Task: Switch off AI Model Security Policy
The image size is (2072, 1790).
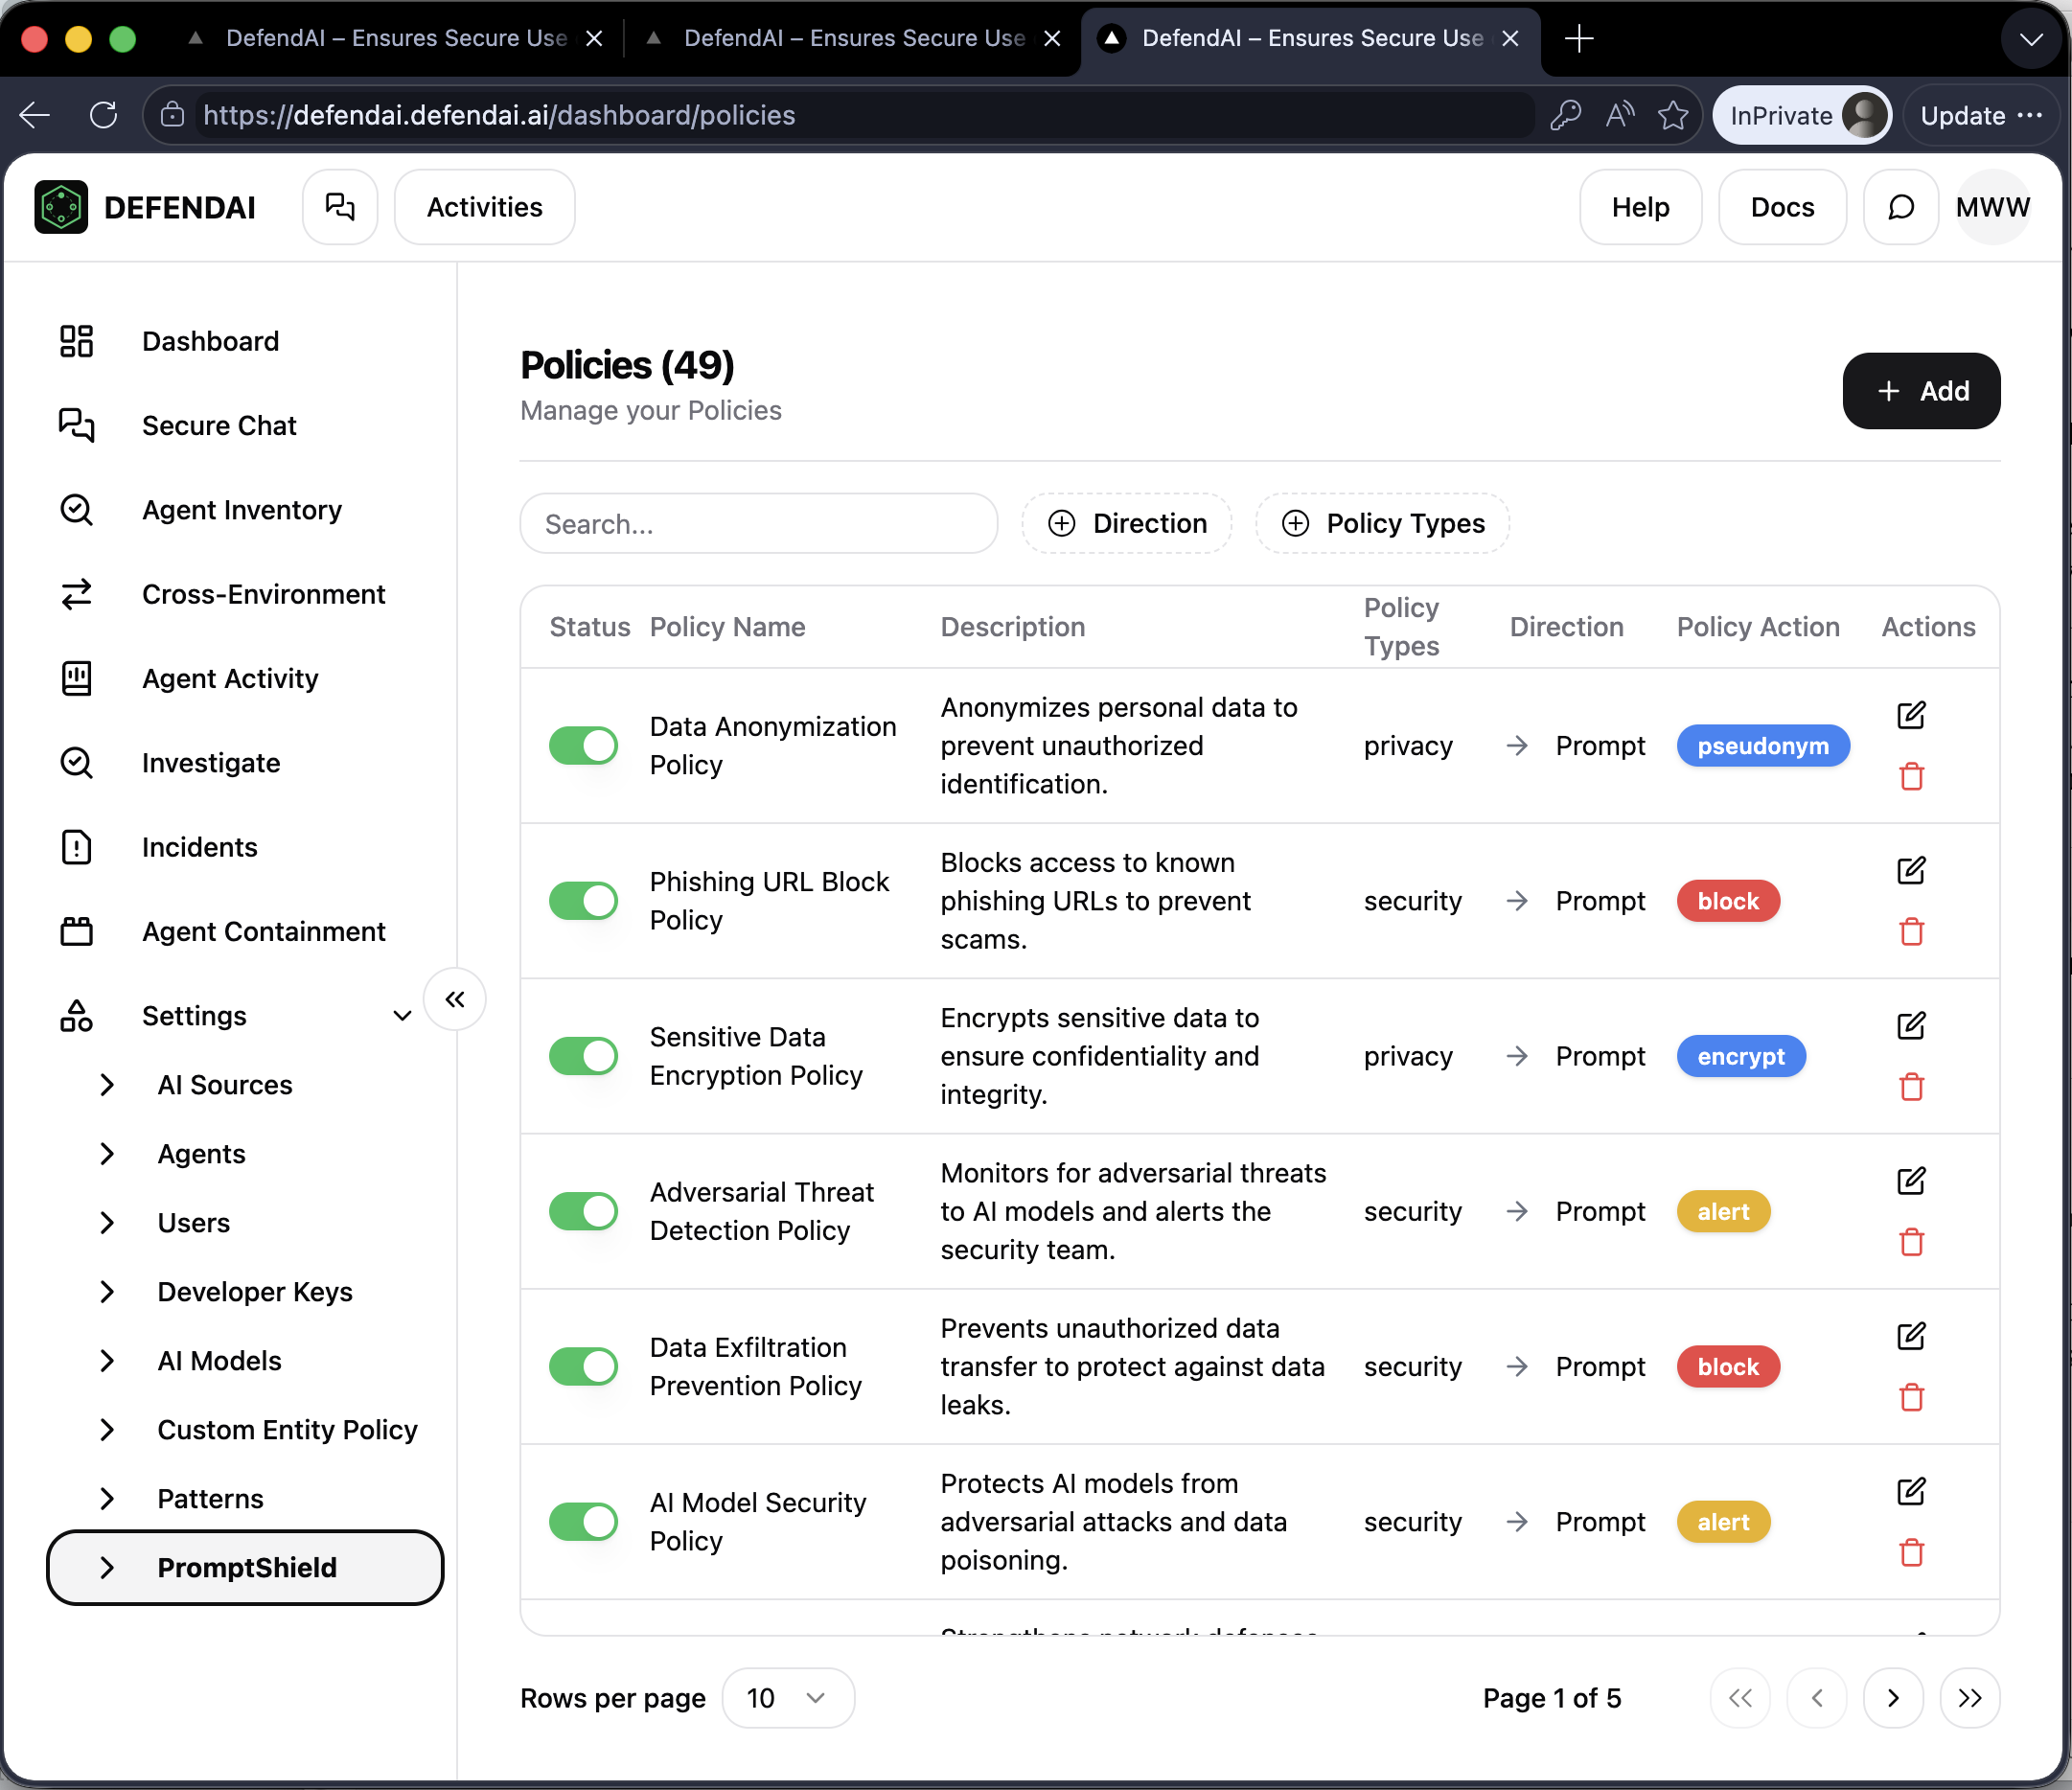Action: point(584,1521)
